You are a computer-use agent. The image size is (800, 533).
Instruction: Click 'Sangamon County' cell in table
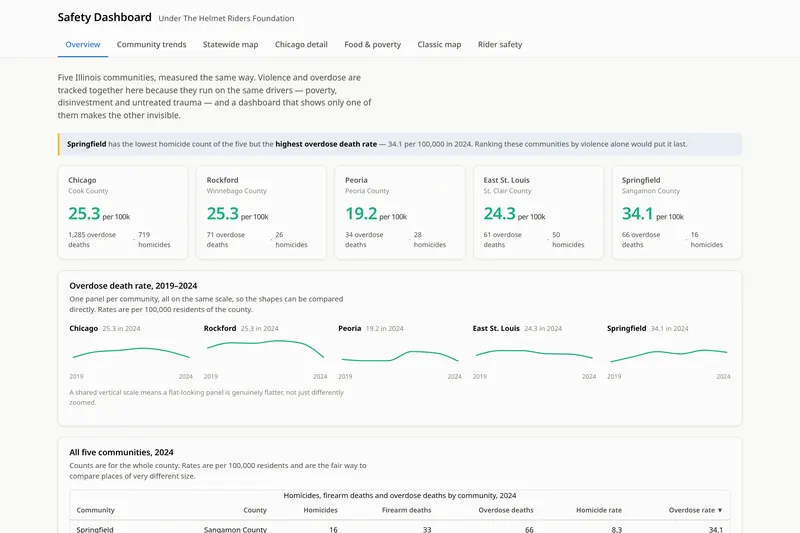[x=235, y=529]
